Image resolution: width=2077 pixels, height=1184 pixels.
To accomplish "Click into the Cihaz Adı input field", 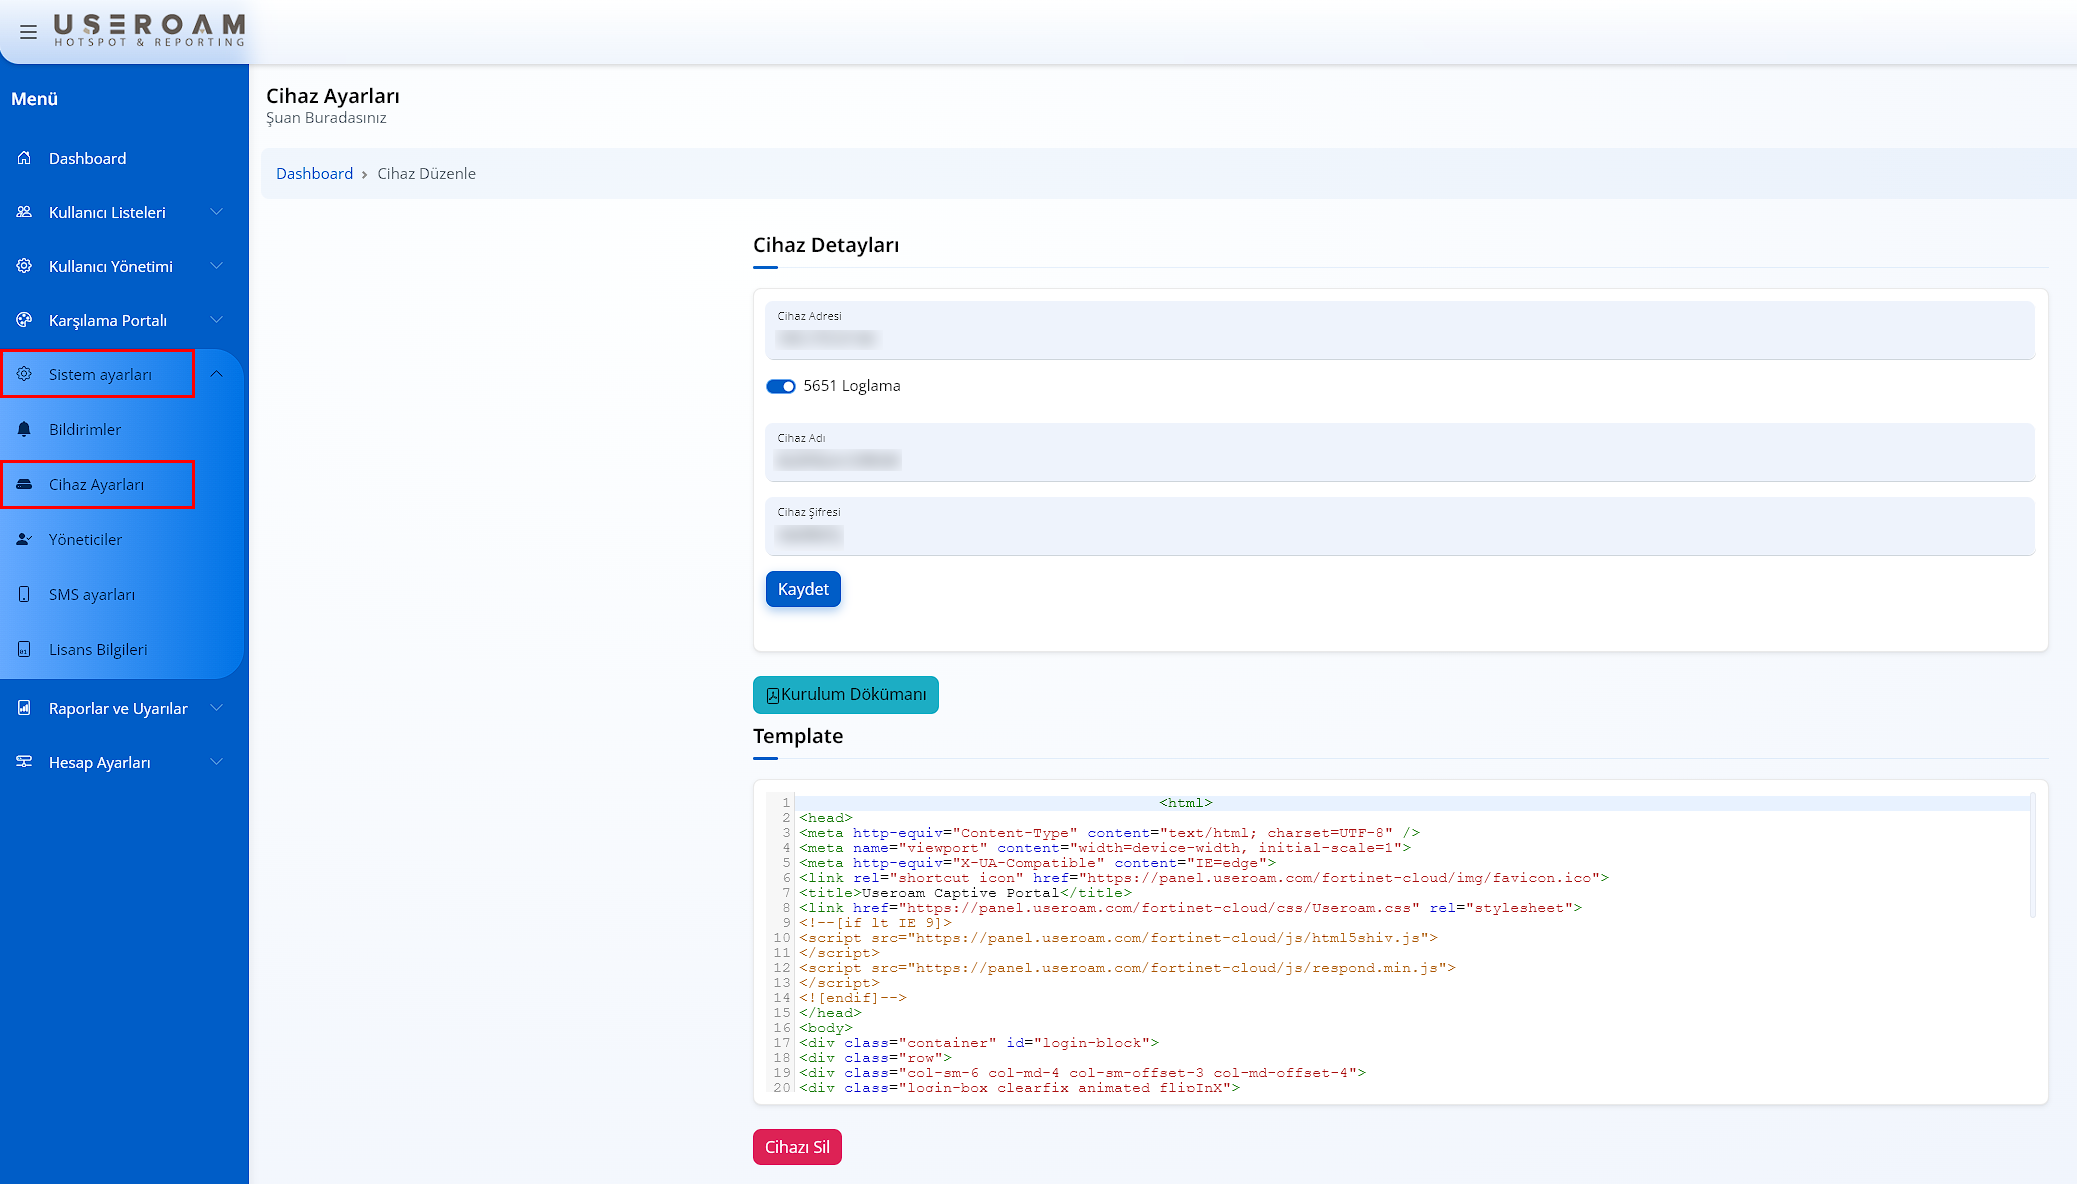I will 1400,460.
